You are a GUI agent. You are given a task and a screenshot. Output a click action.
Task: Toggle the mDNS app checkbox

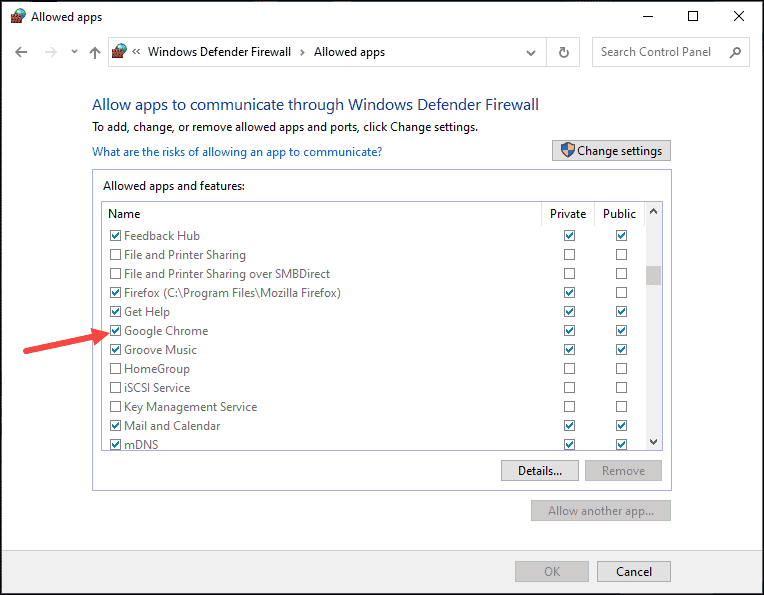point(115,444)
